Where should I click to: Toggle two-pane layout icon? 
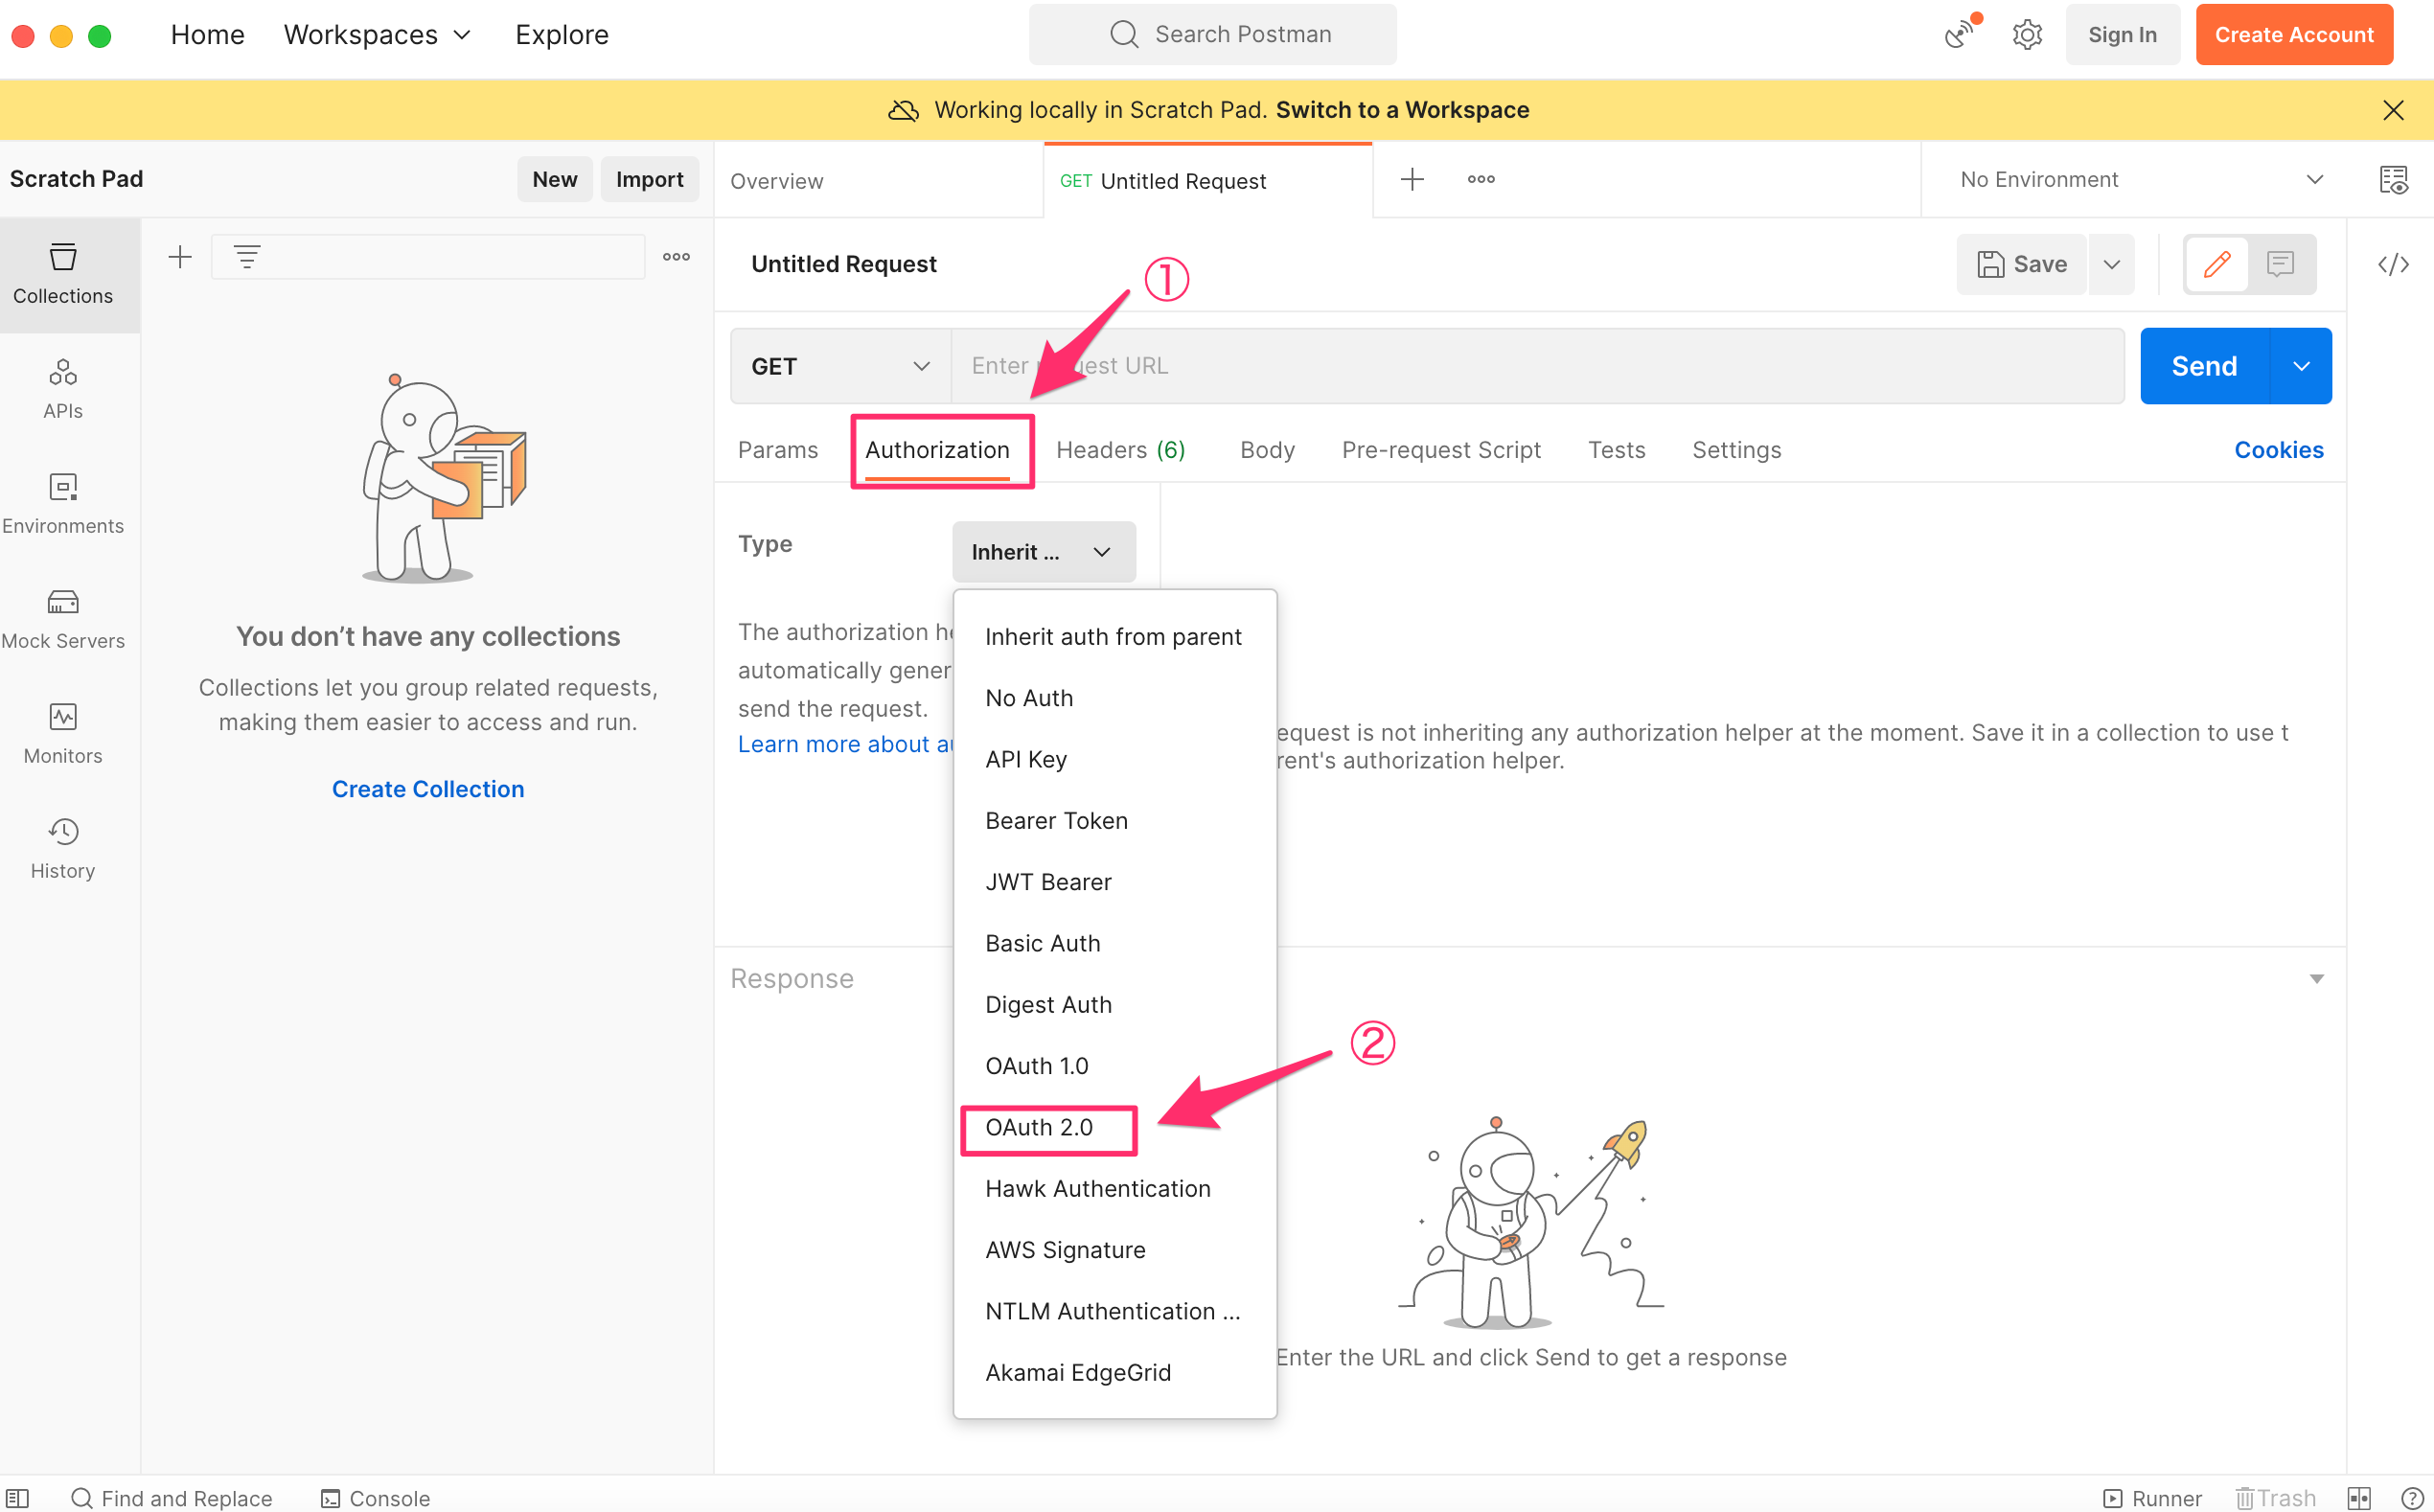pos(2359,1497)
